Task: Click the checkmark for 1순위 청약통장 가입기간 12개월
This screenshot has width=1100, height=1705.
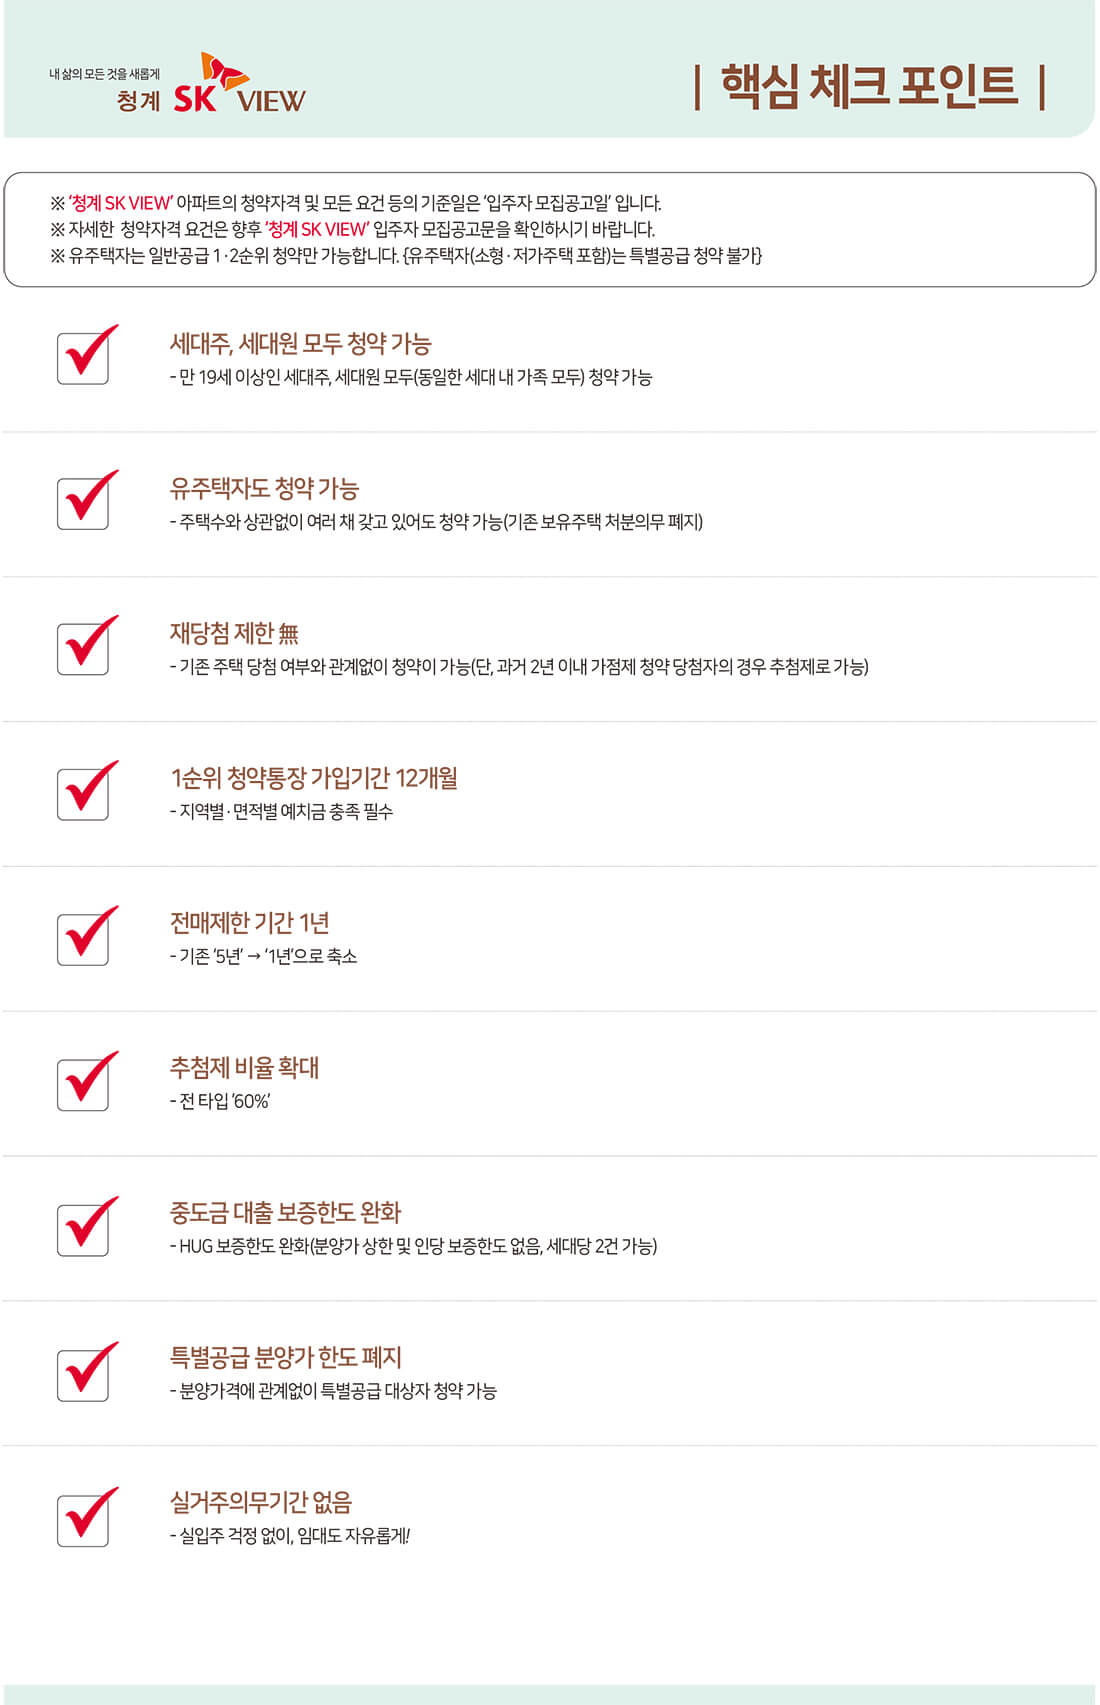Action: [x=87, y=789]
